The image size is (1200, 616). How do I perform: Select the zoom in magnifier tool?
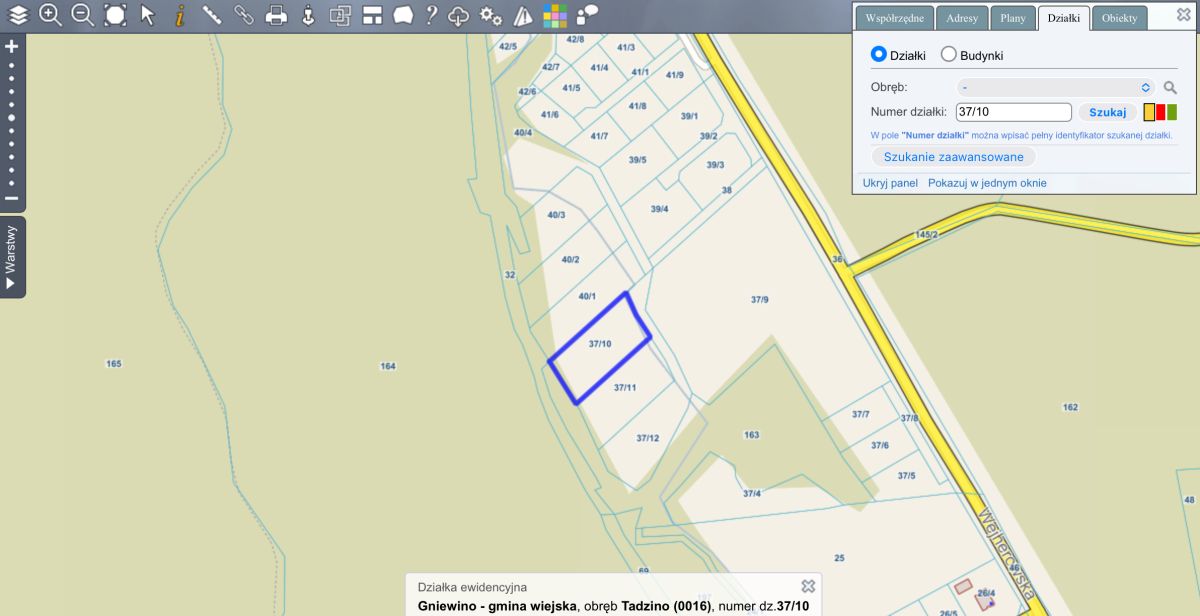(x=50, y=15)
